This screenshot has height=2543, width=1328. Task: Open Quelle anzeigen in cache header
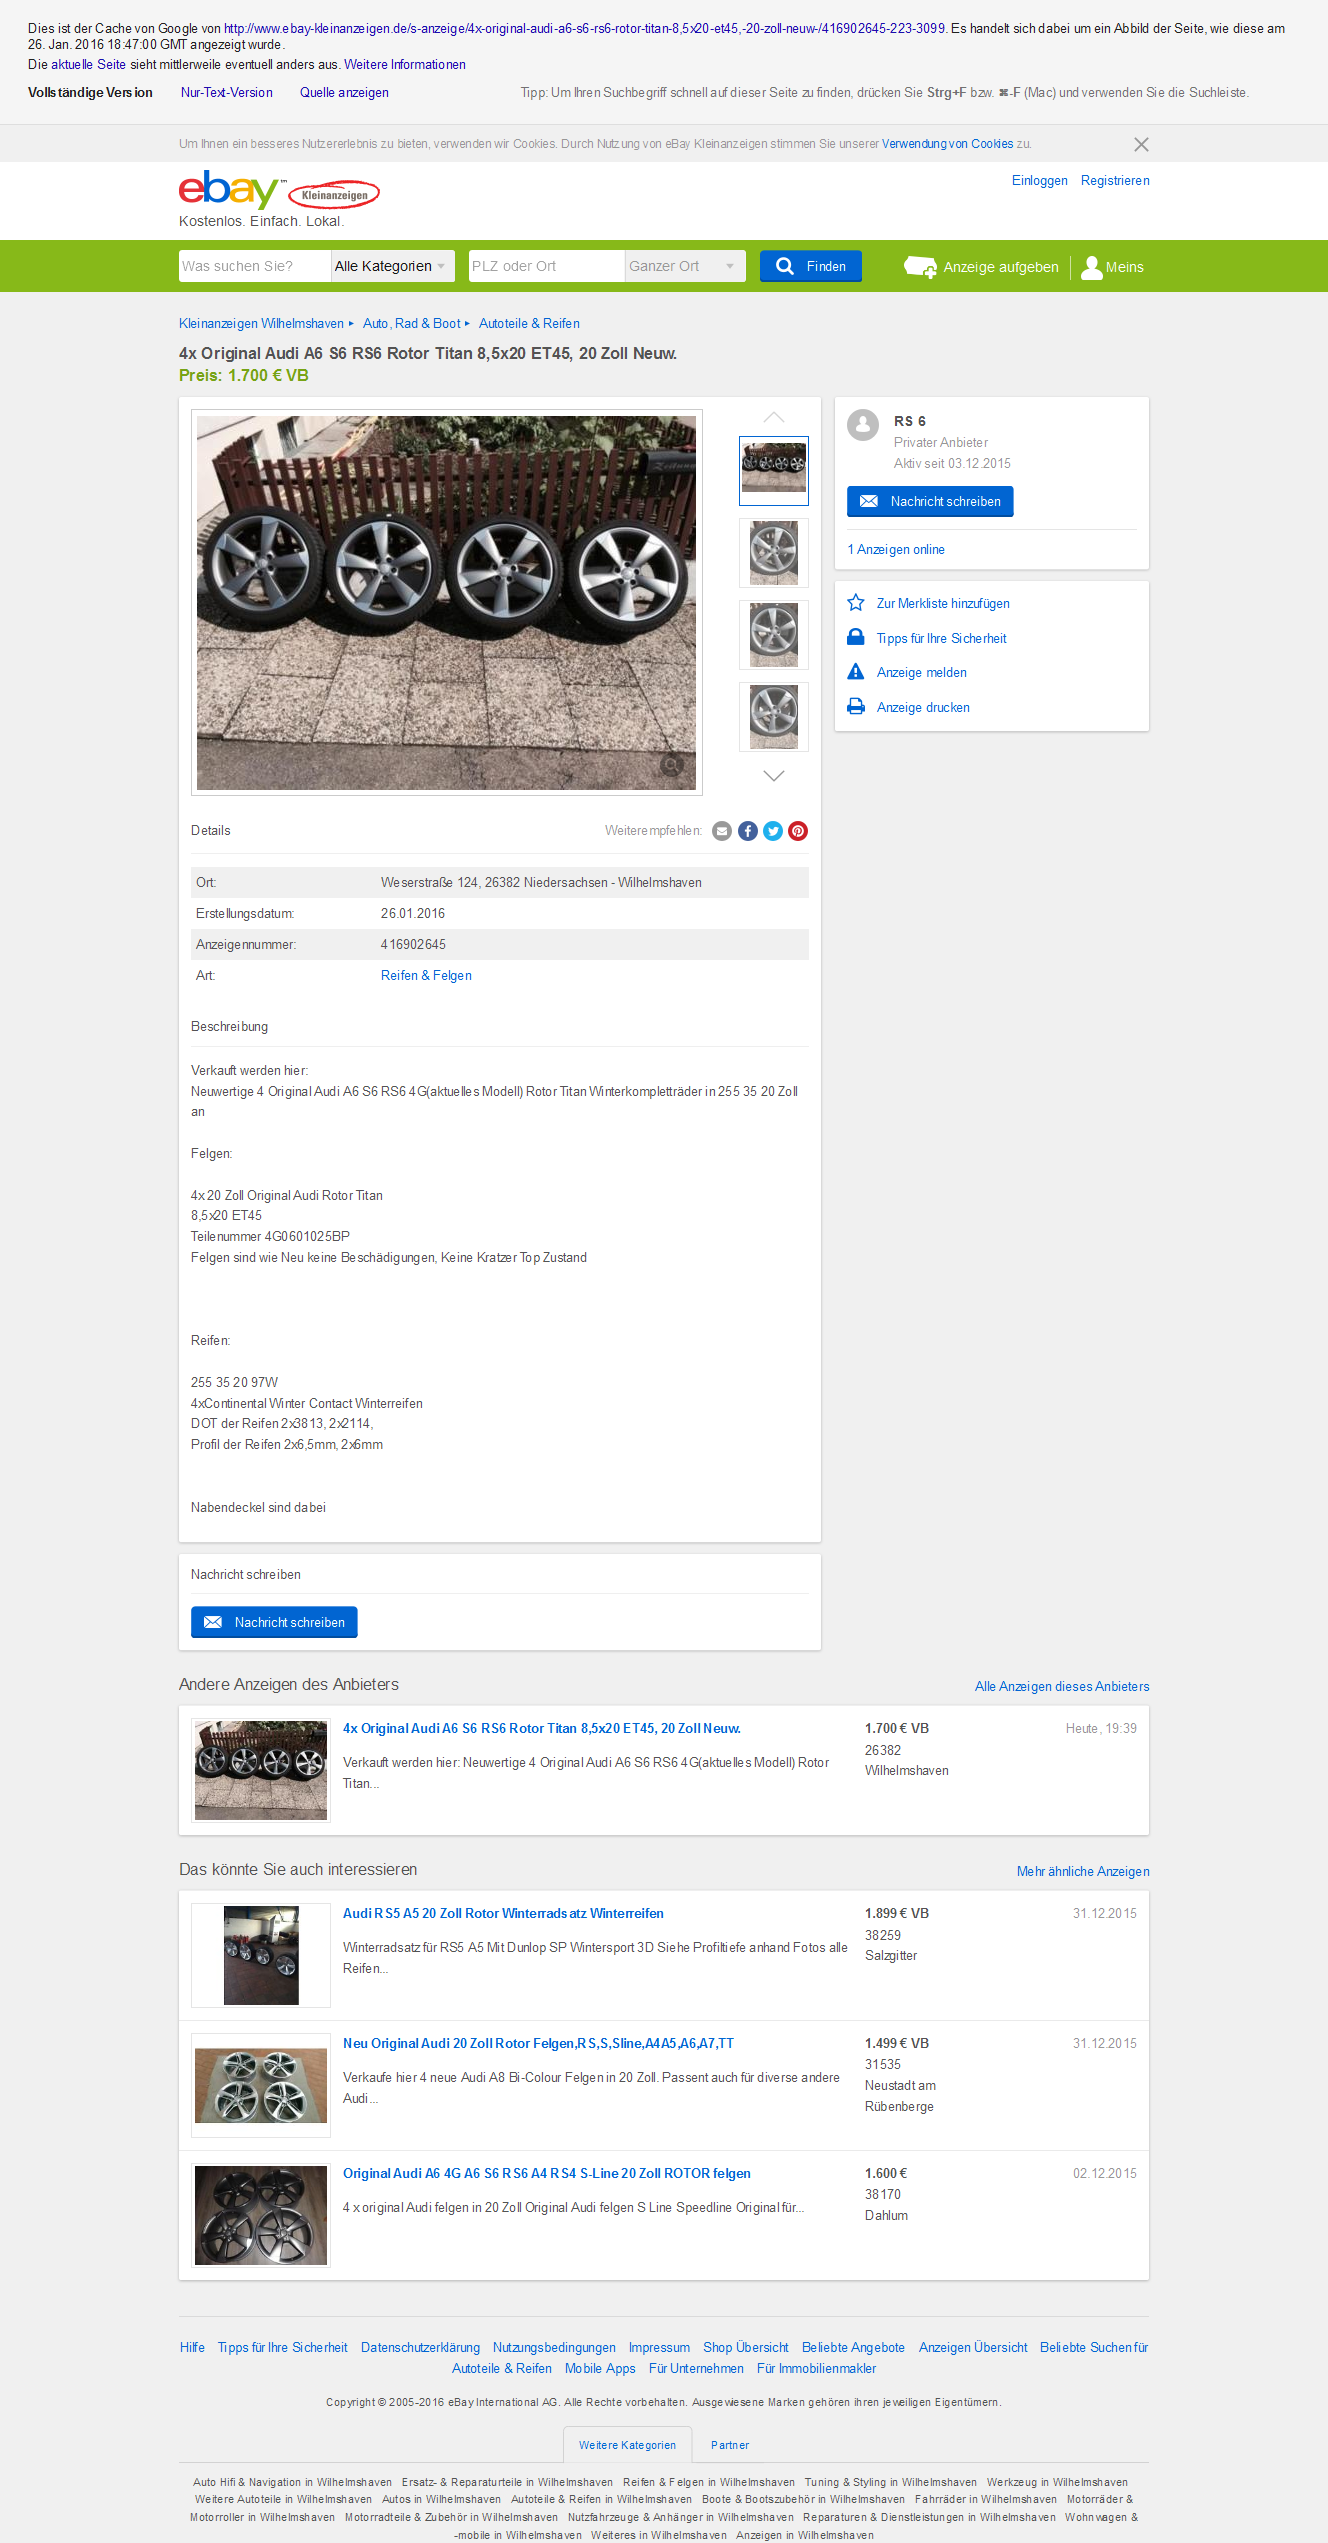[x=344, y=93]
